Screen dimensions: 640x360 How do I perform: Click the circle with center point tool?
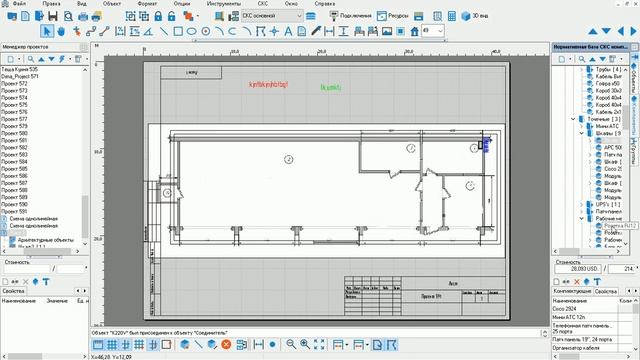tap(206, 31)
